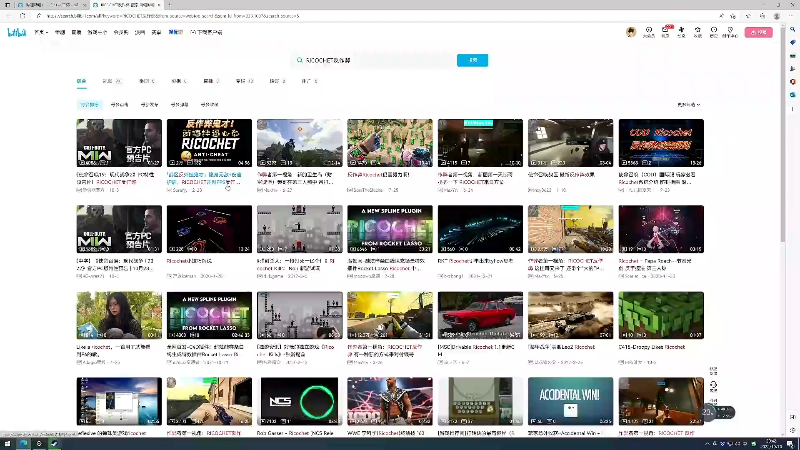Click the dark floating 23% widget
The height and width of the screenshot is (450, 800).
pos(717,412)
